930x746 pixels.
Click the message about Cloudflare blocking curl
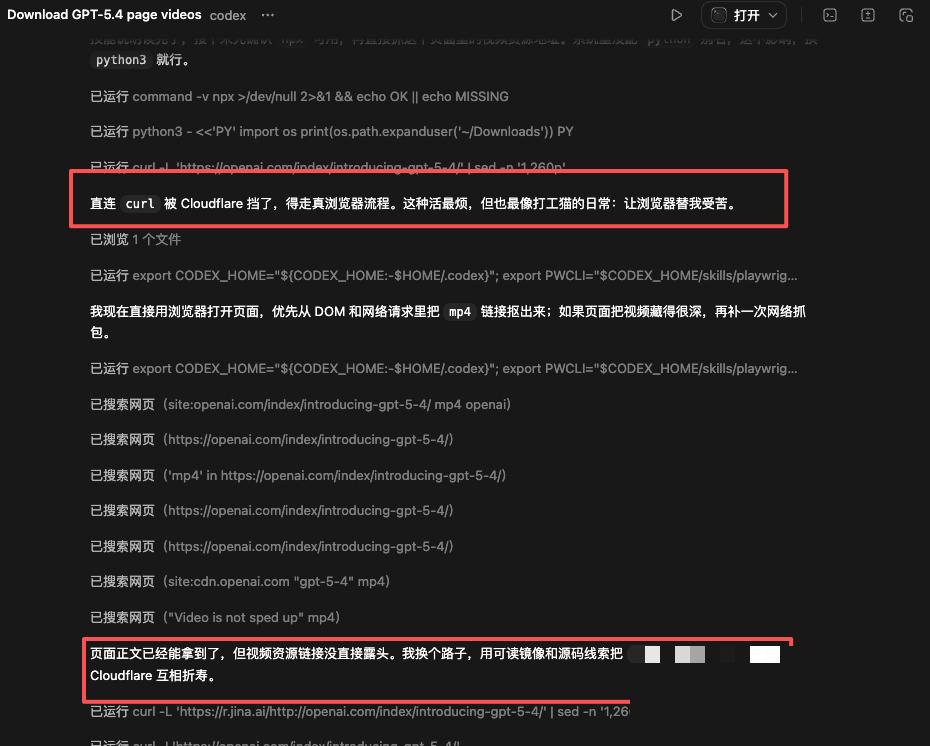coord(414,203)
